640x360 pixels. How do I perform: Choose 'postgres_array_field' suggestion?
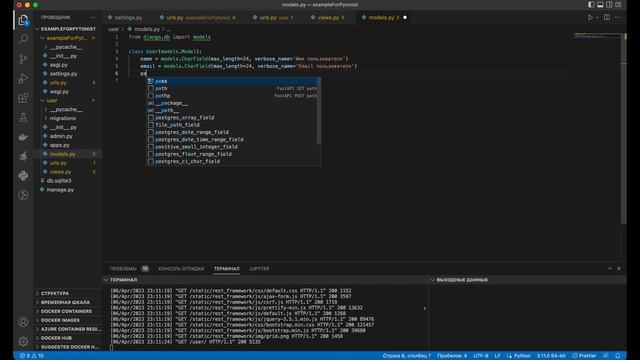pyautogui.click(x=231, y=118)
